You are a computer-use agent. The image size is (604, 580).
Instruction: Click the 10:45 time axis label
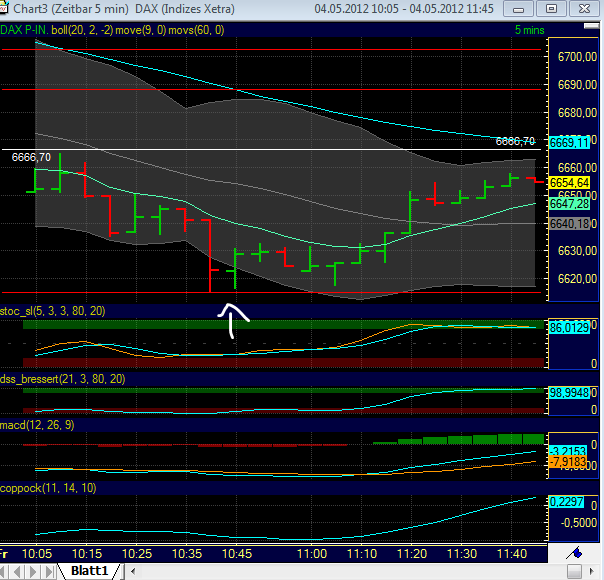[x=237, y=554]
